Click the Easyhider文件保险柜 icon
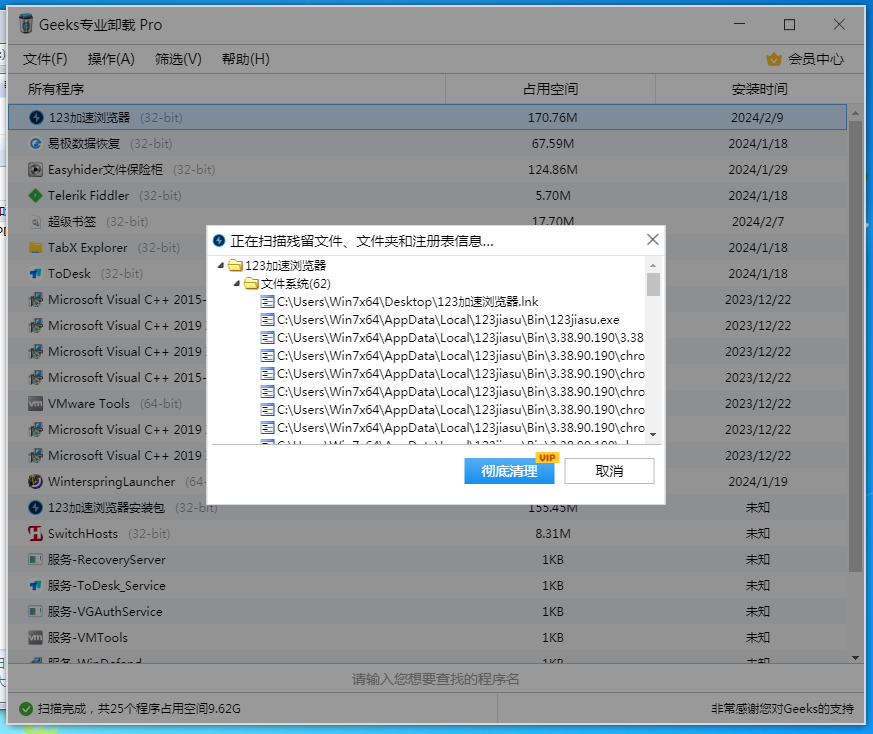Image resolution: width=873 pixels, height=734 pixels. [x=36, y=169]
